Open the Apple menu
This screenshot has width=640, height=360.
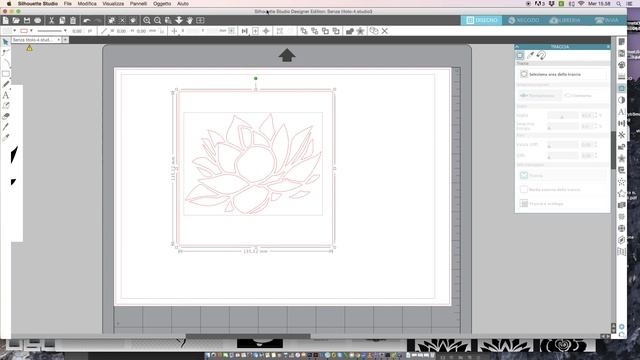coord(9,4)
